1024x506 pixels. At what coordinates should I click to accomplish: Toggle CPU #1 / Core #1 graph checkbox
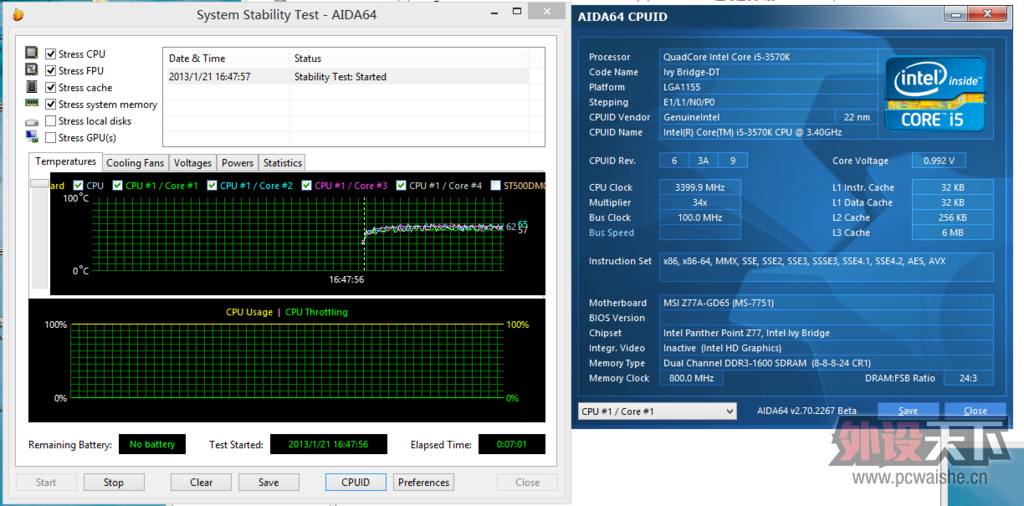click(x=118, y=185)
